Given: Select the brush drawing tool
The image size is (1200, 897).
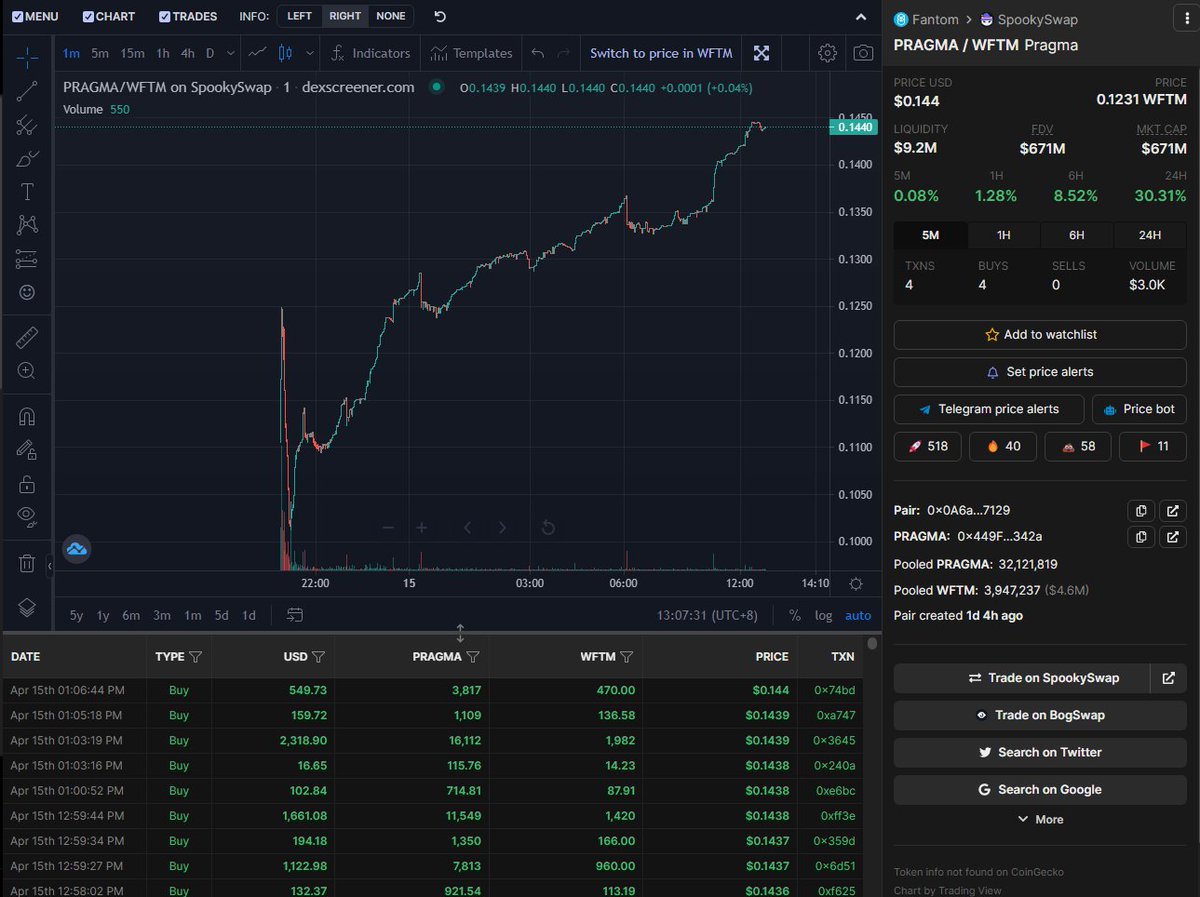Looking at the screenshot, I should [27, 158].
